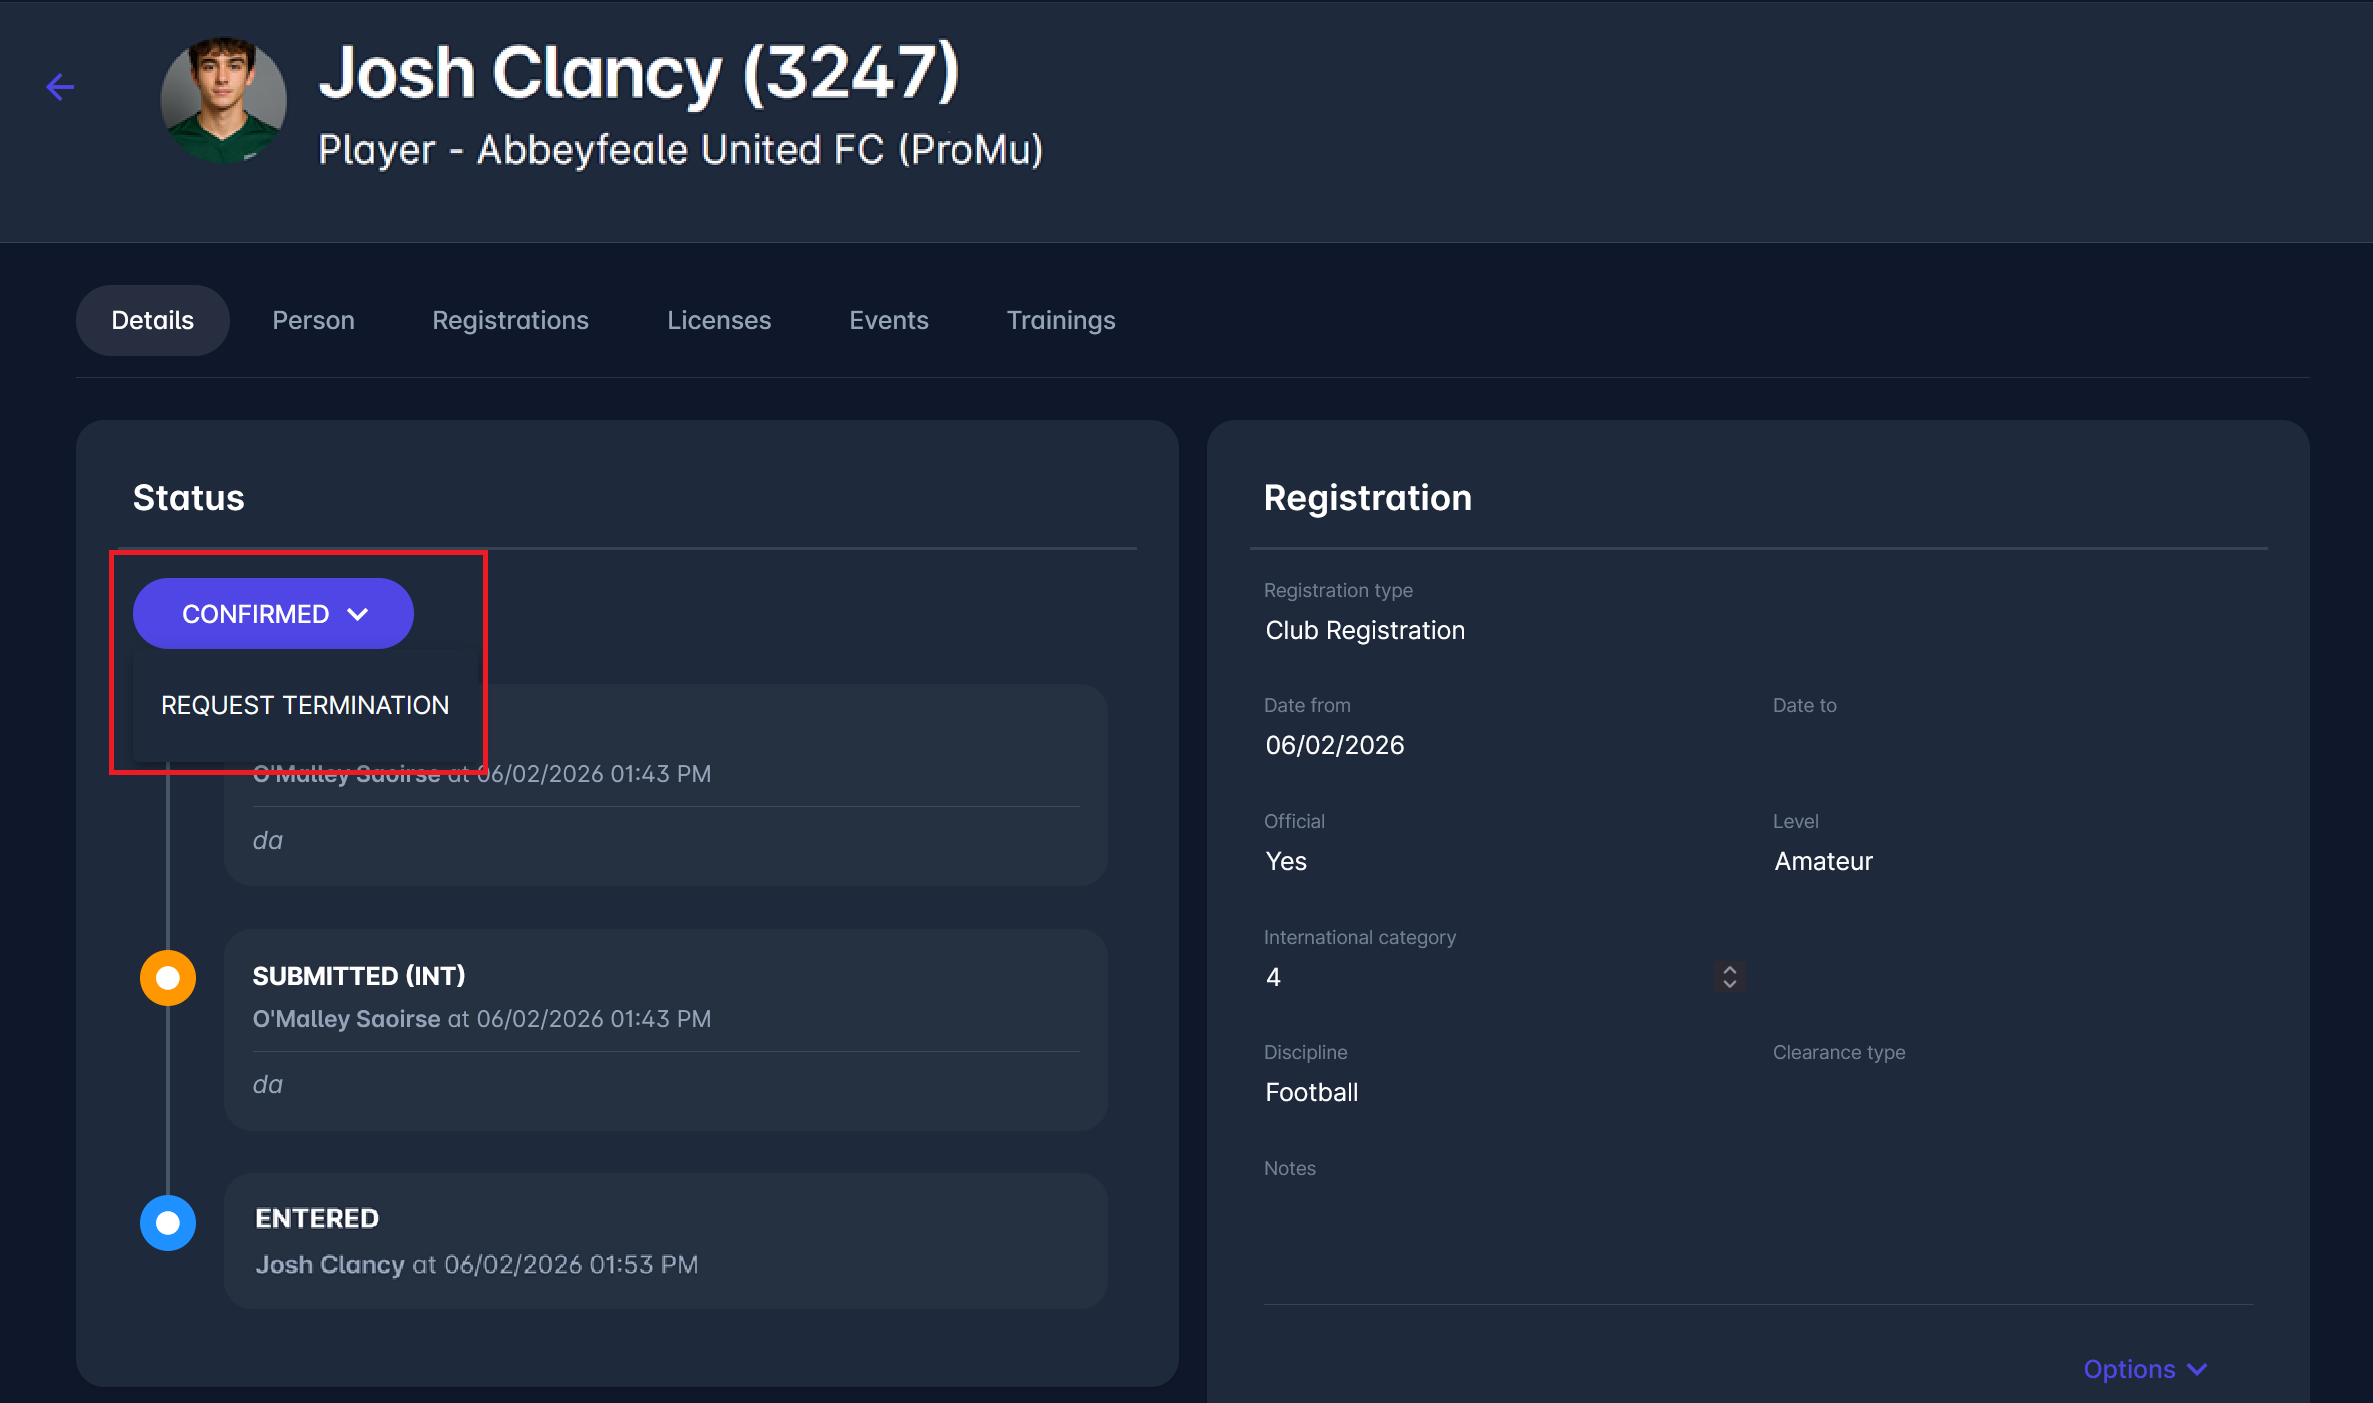
Task: Click the orange SUBMITTED (INT) timeline marker
Action: [x=168, y=978]
